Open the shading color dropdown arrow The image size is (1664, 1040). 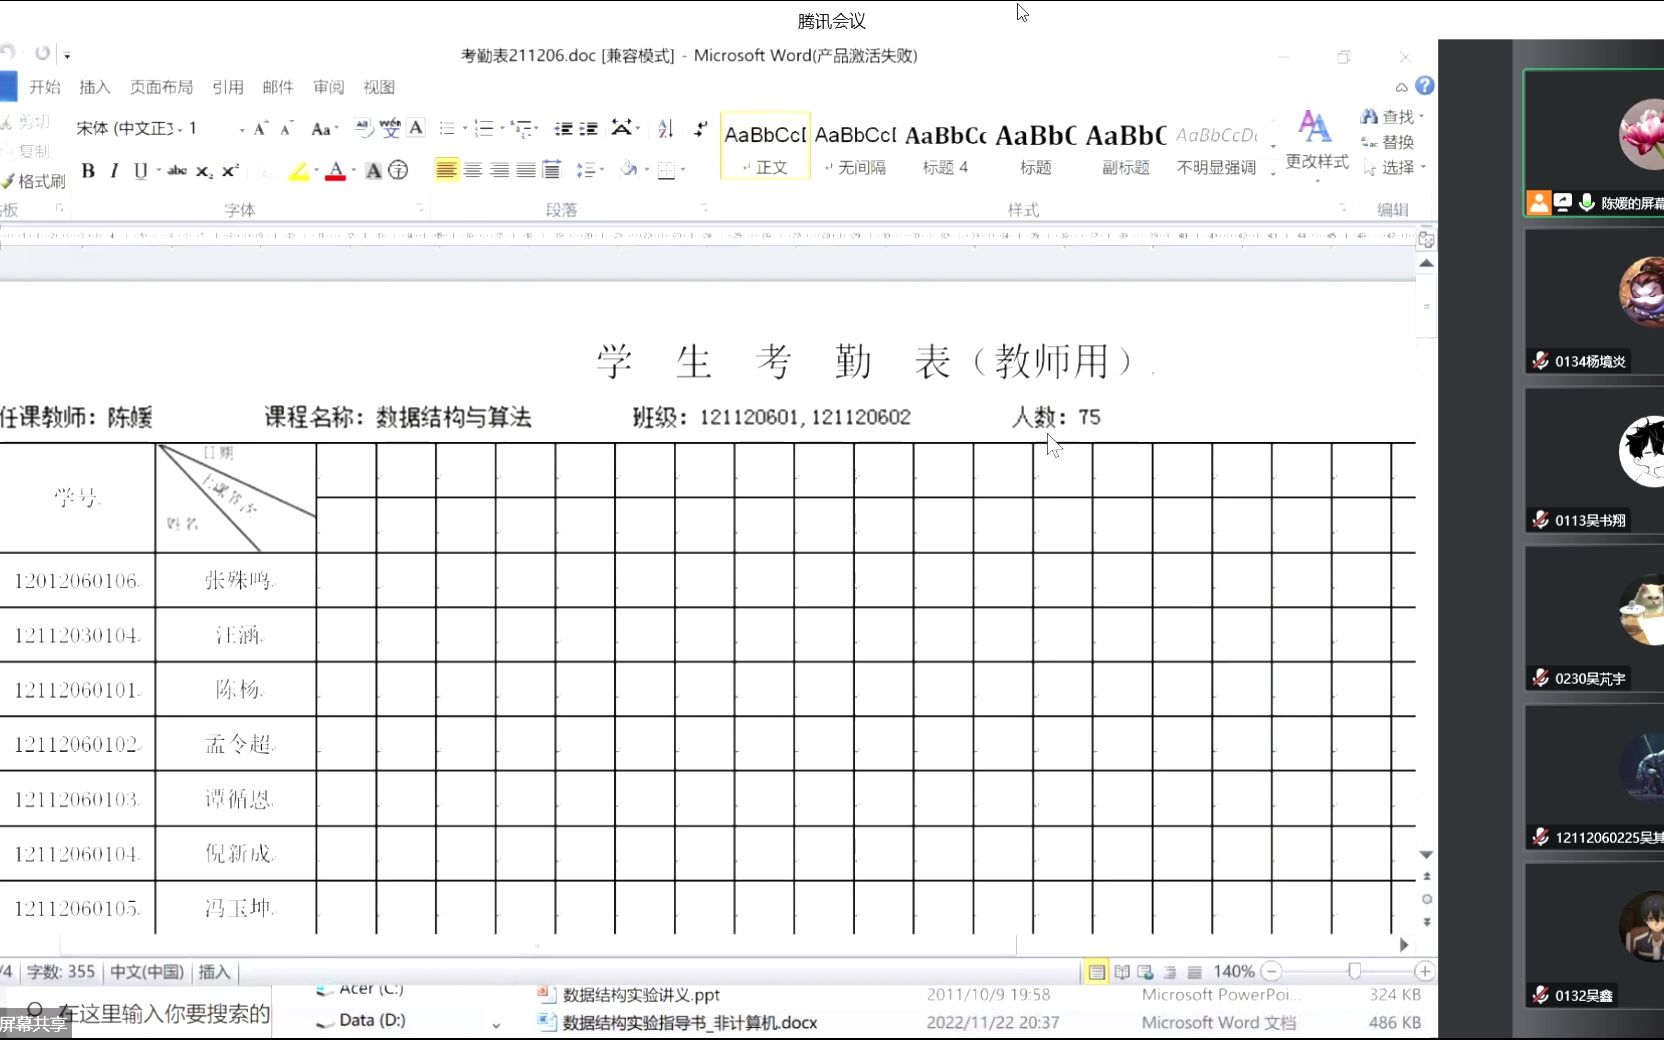coord(647,170)
